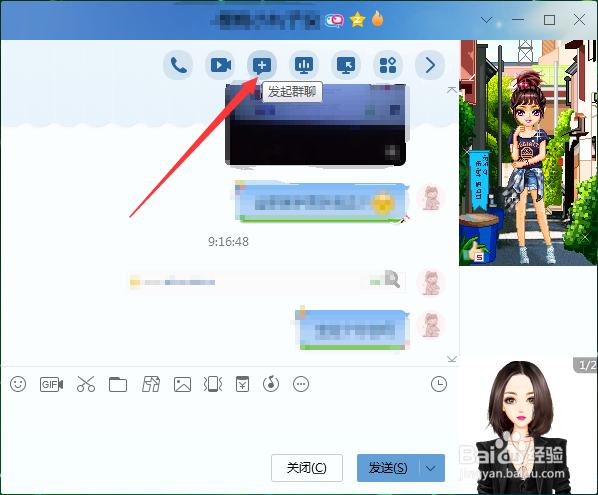Open message history clock icon
Image resolution: width=598 pixels, height=495 pixels.
tap(439, 384)
